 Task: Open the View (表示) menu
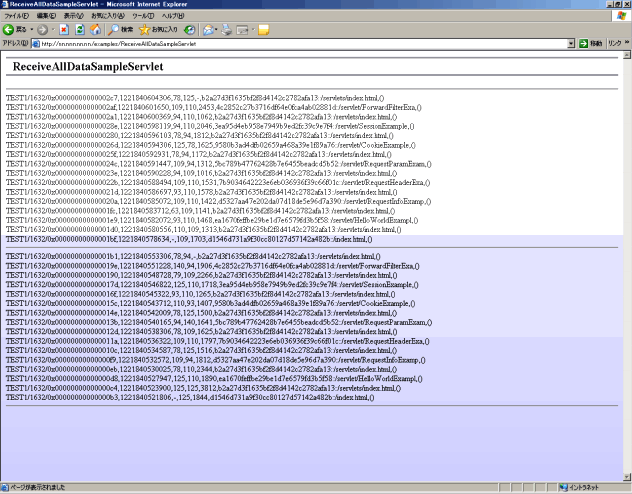[73, 16]
